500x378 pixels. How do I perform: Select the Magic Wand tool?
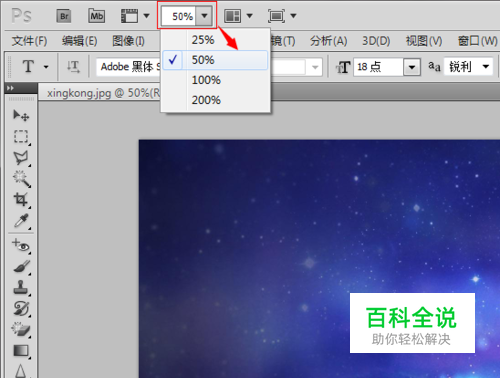(22, 179)
